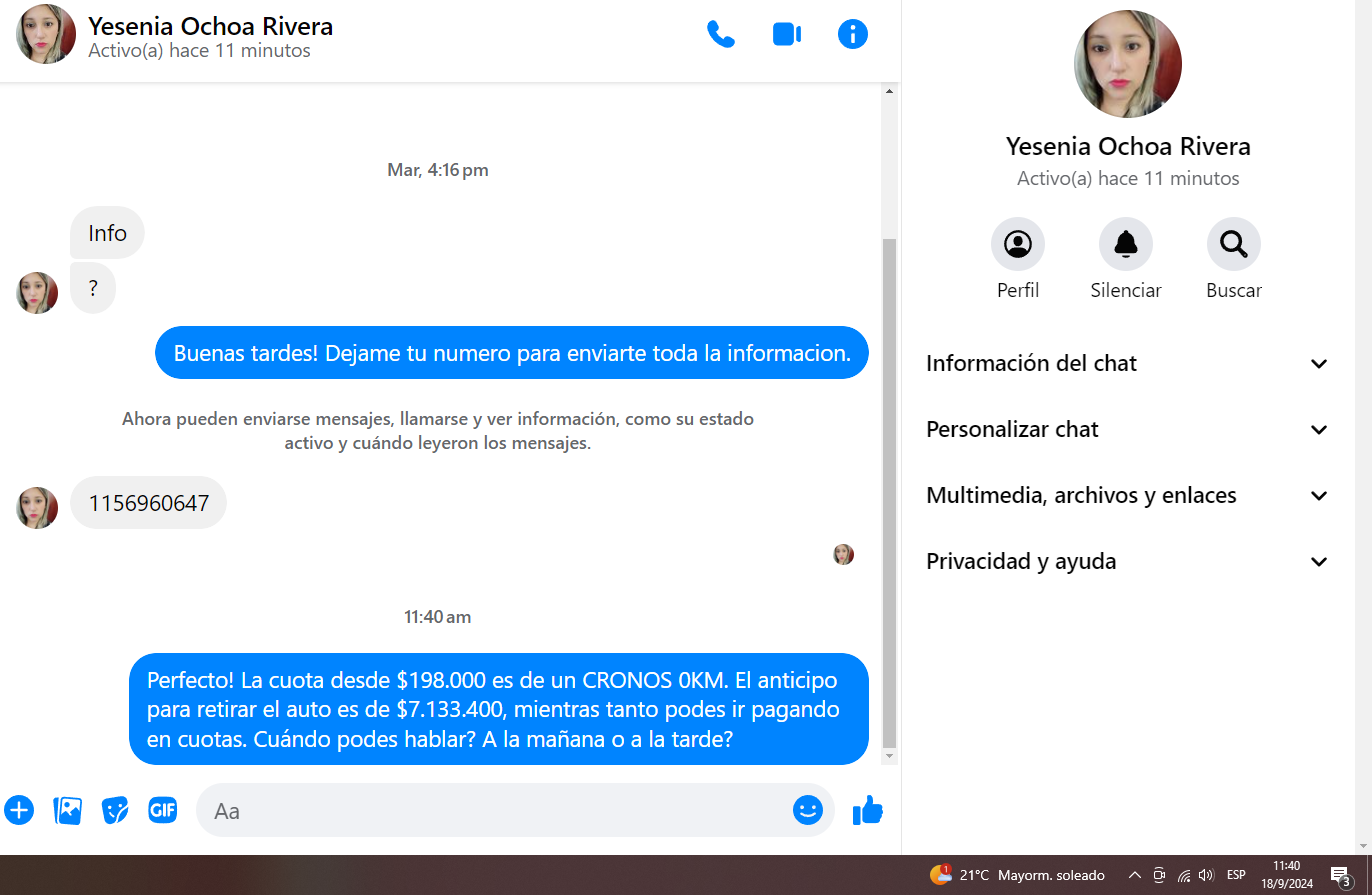Click the "?" message bubble
1372x895 pixels.
pos(93,288)
